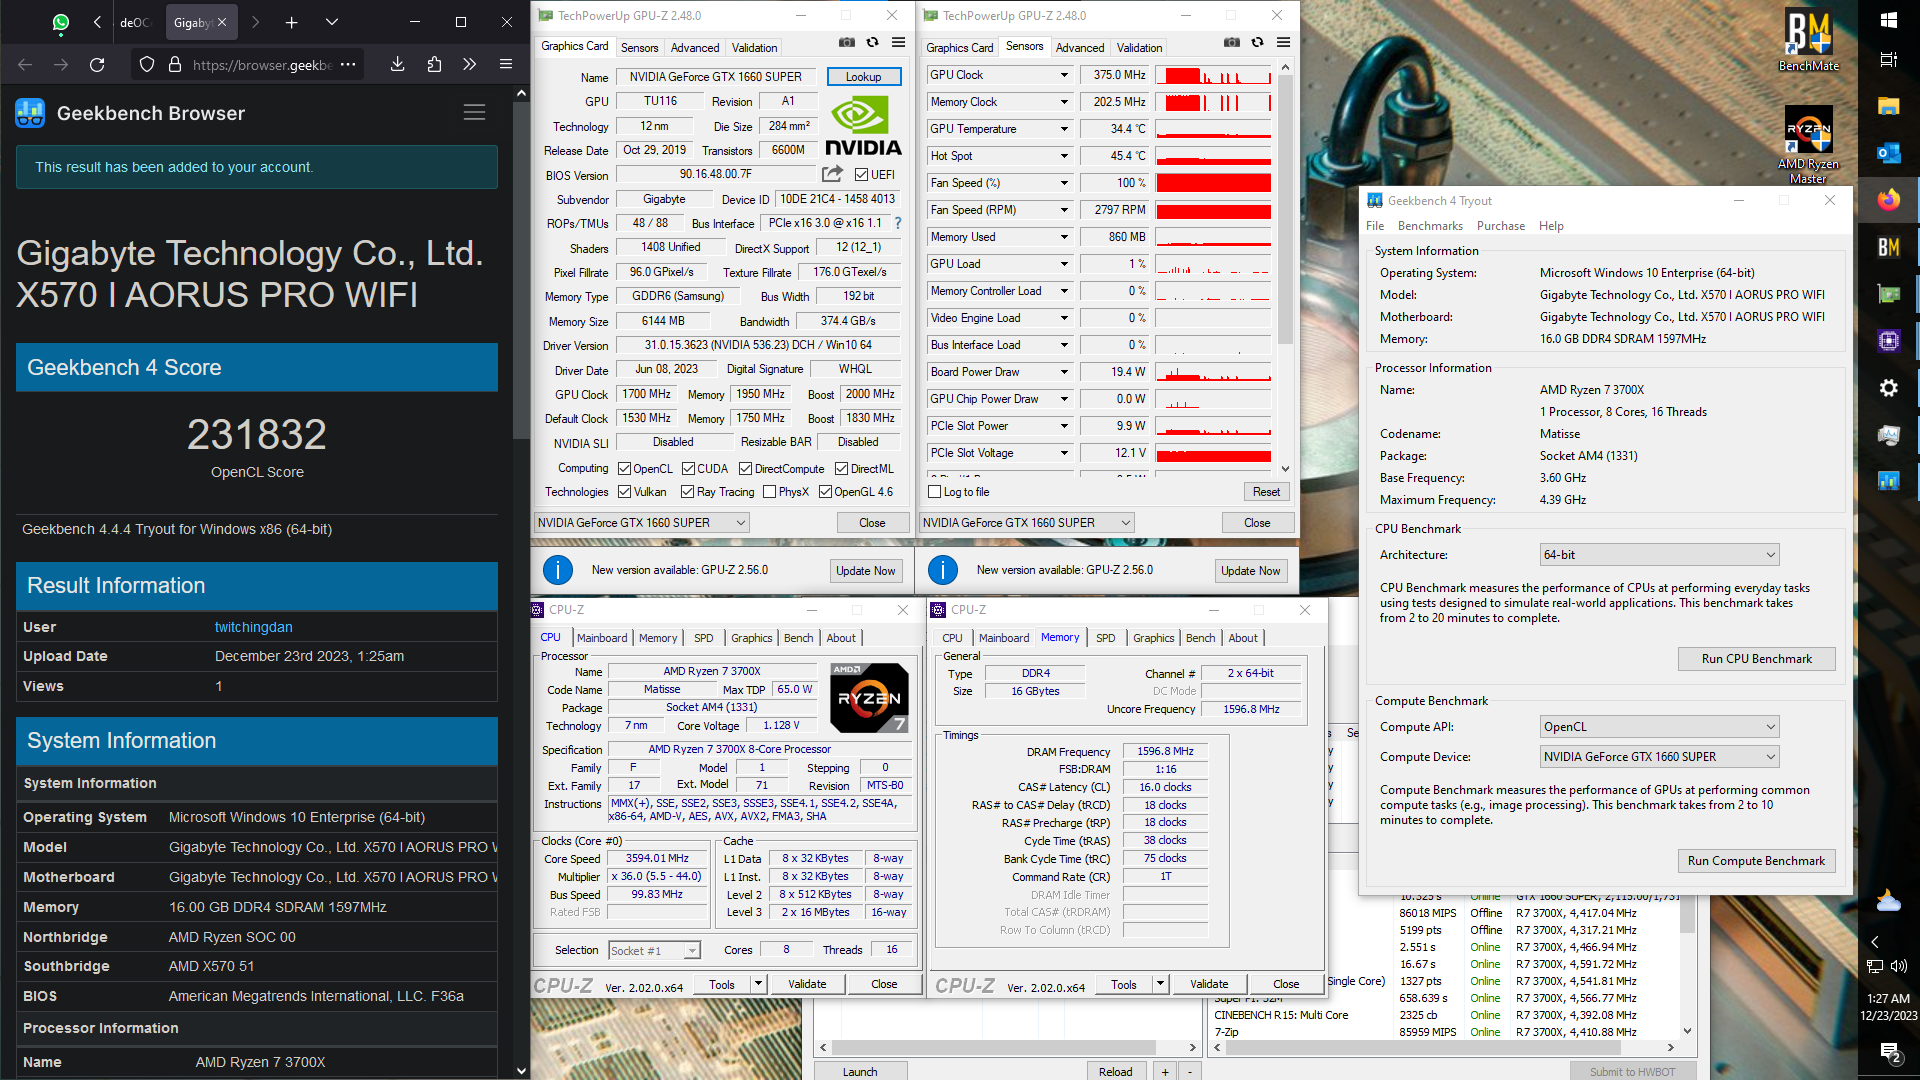Take screenshot in GPU-Z Sensors window

(x=1232, y=42)
